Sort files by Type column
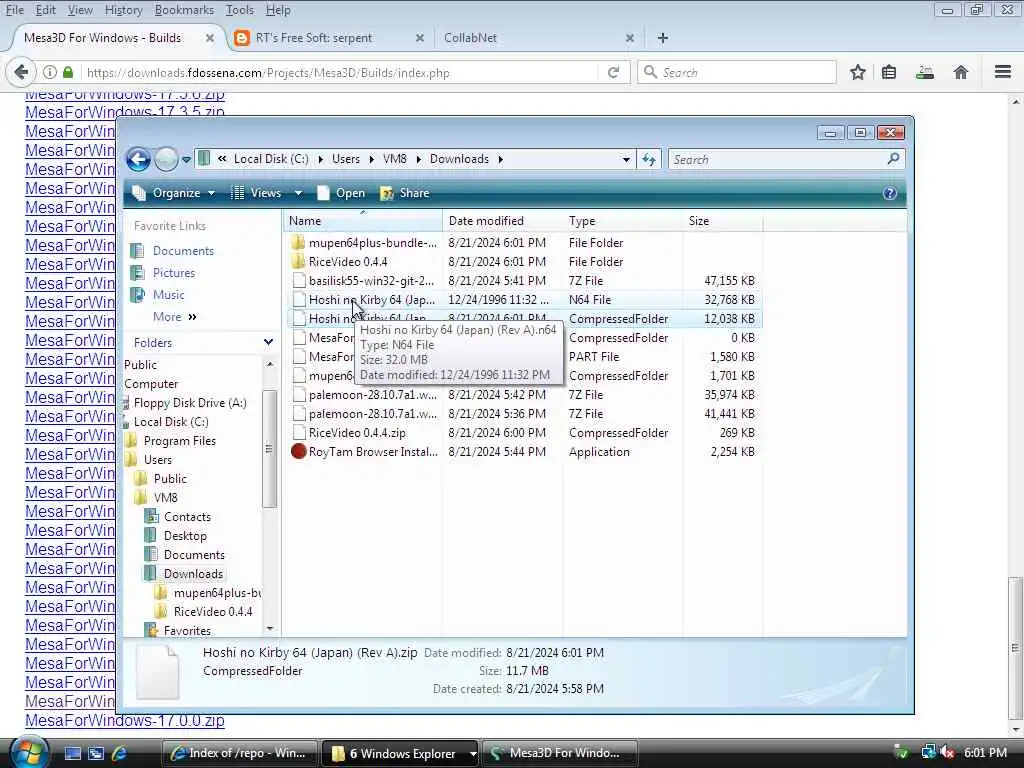 click(x=622, y=221)
